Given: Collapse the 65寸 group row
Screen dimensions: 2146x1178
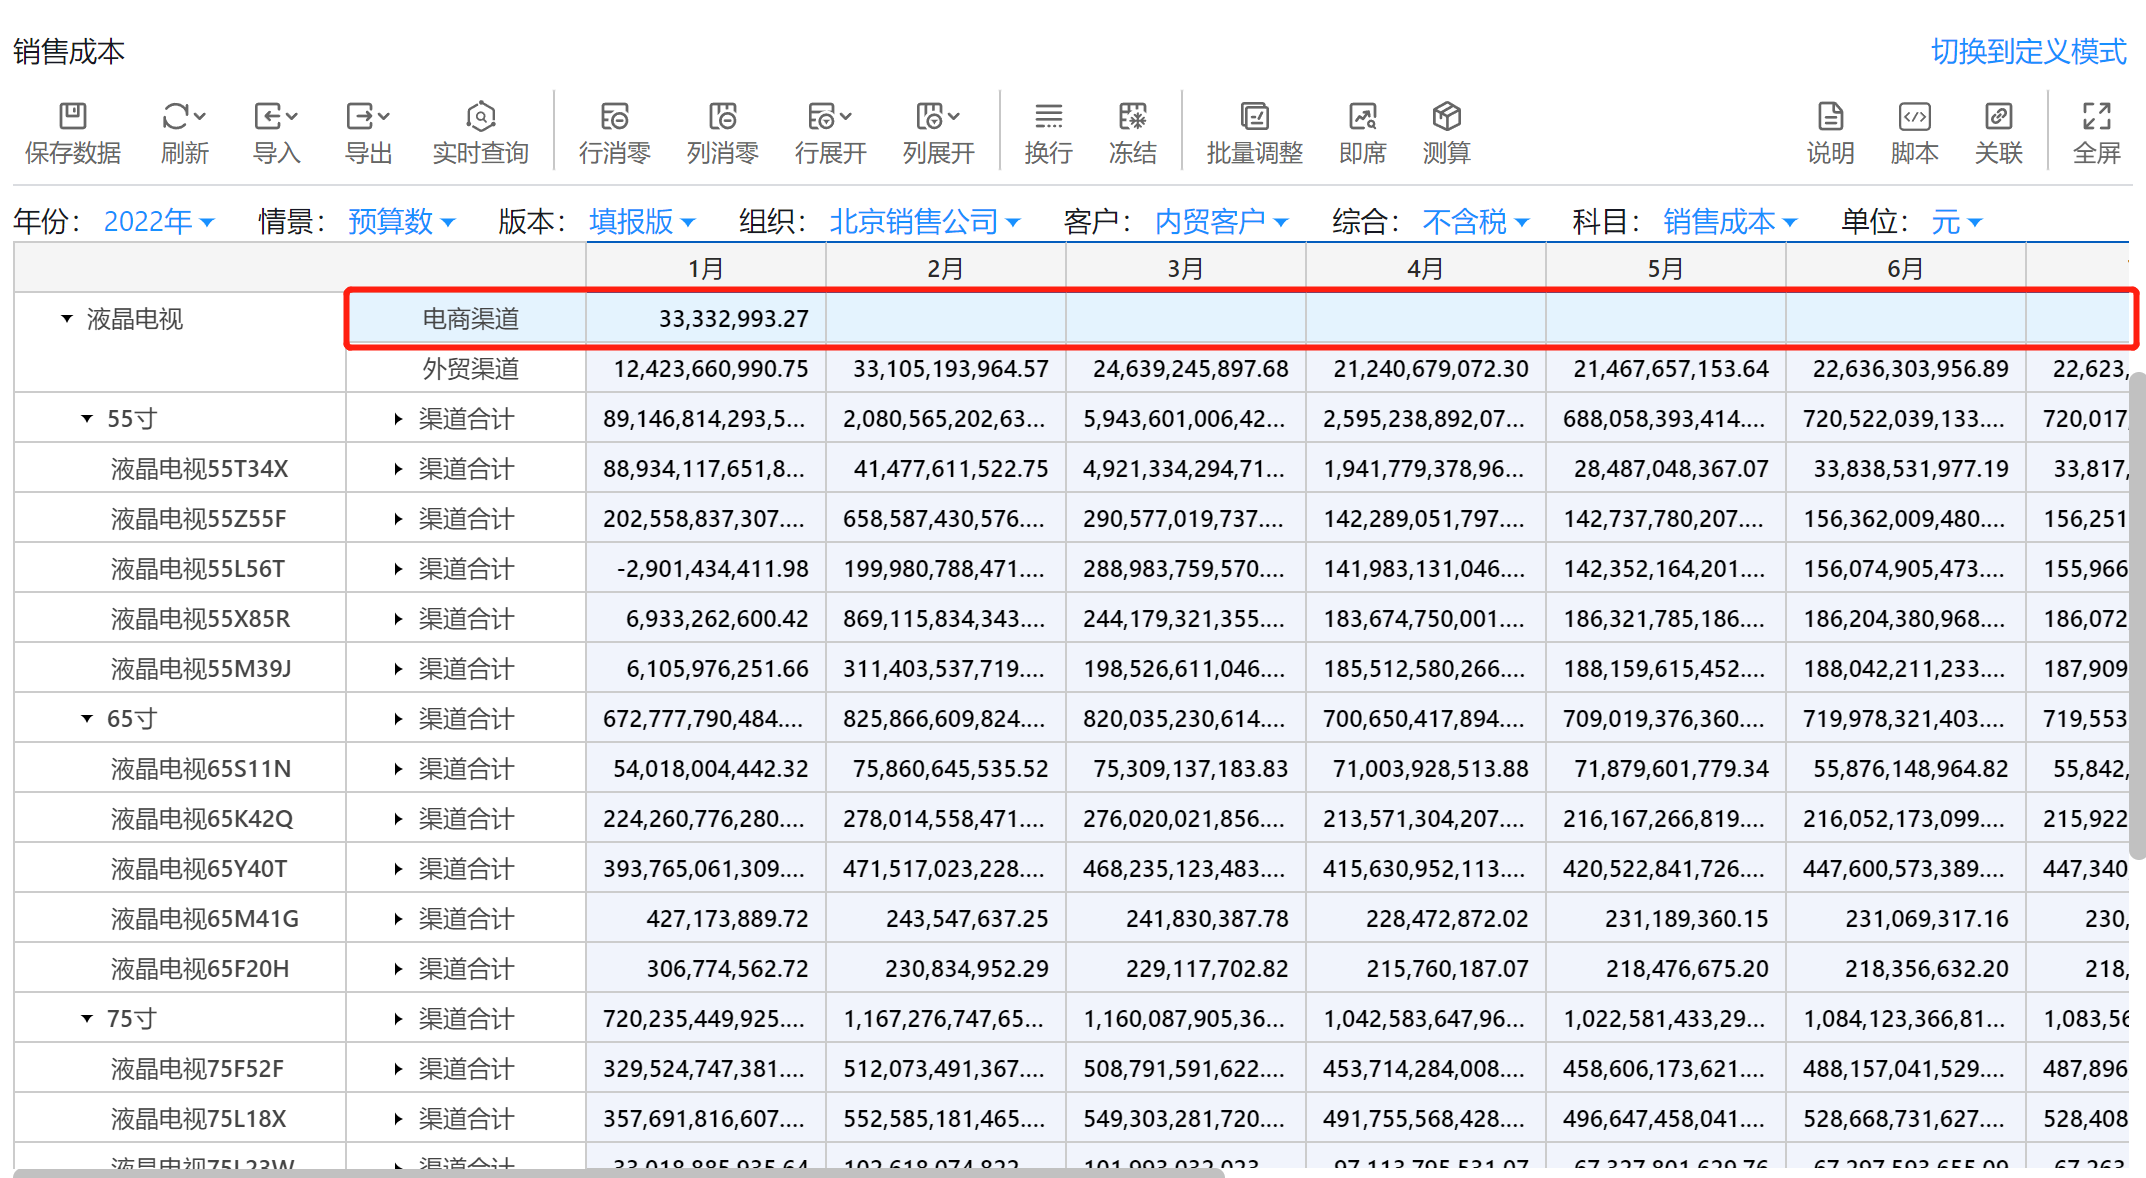Looking at the screenshot, I should pyautogui.click(x=87, y=719).
